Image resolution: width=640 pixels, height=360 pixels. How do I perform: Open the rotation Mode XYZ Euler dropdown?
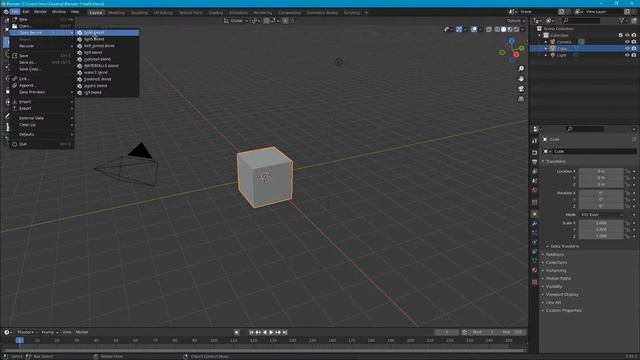tap(601, 215)
